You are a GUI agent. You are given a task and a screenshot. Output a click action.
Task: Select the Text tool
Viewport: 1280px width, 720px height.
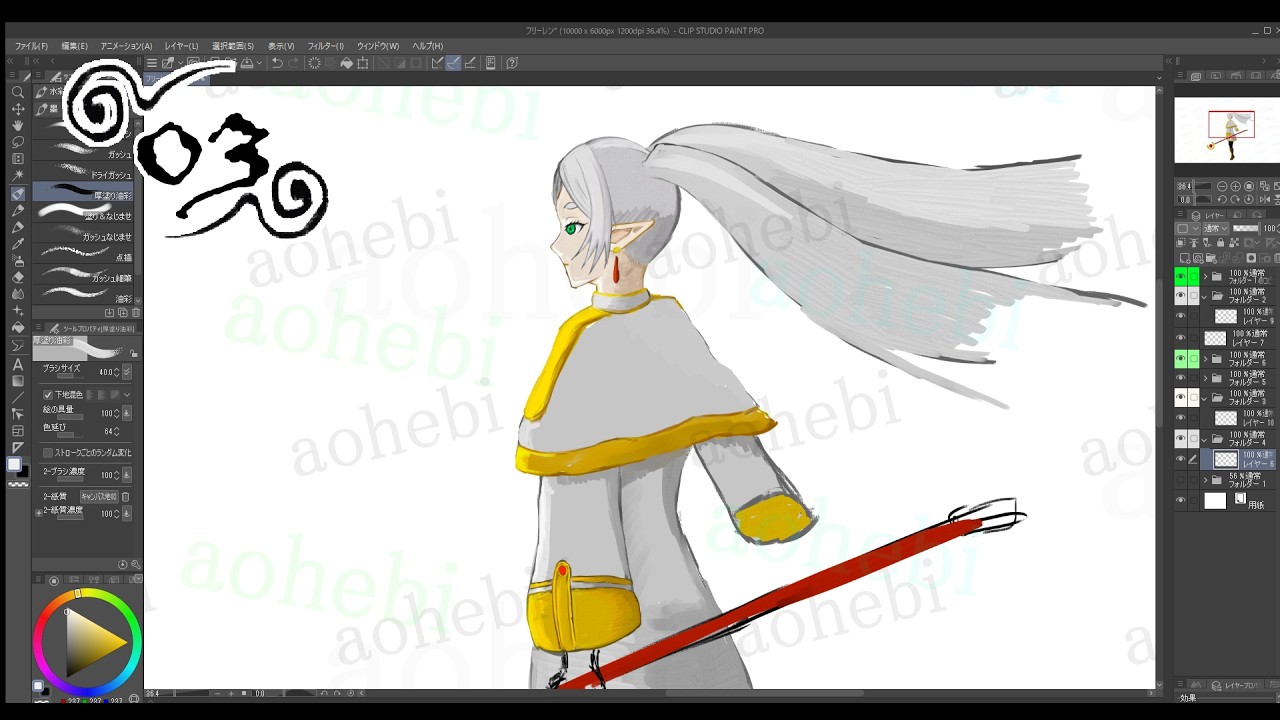click(17, 364)
